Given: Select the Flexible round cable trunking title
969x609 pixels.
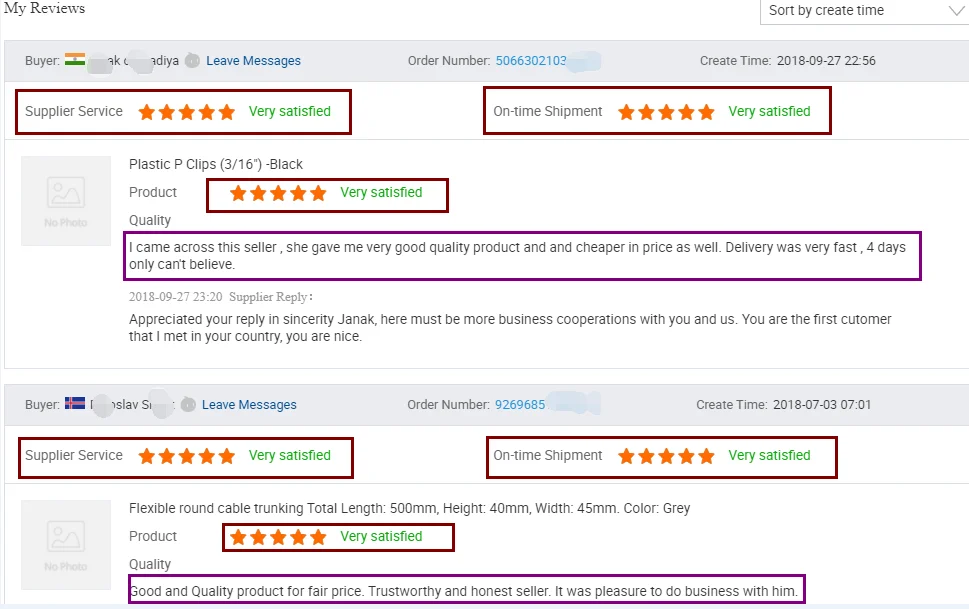Looking at the screenshot, I should point(409,508).
